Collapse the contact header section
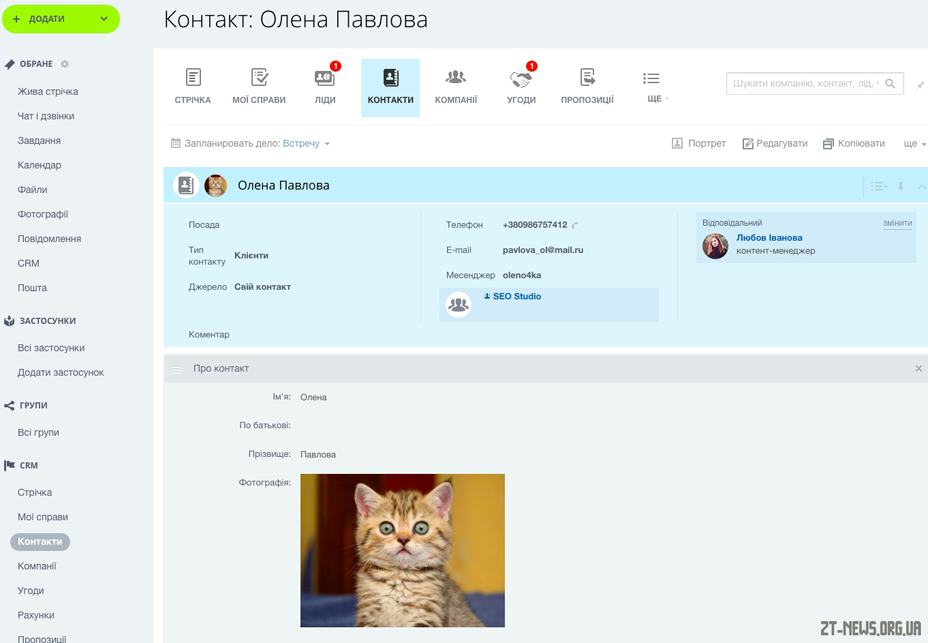Viewport: 928px width, 643px height. (x=921, y=187)
